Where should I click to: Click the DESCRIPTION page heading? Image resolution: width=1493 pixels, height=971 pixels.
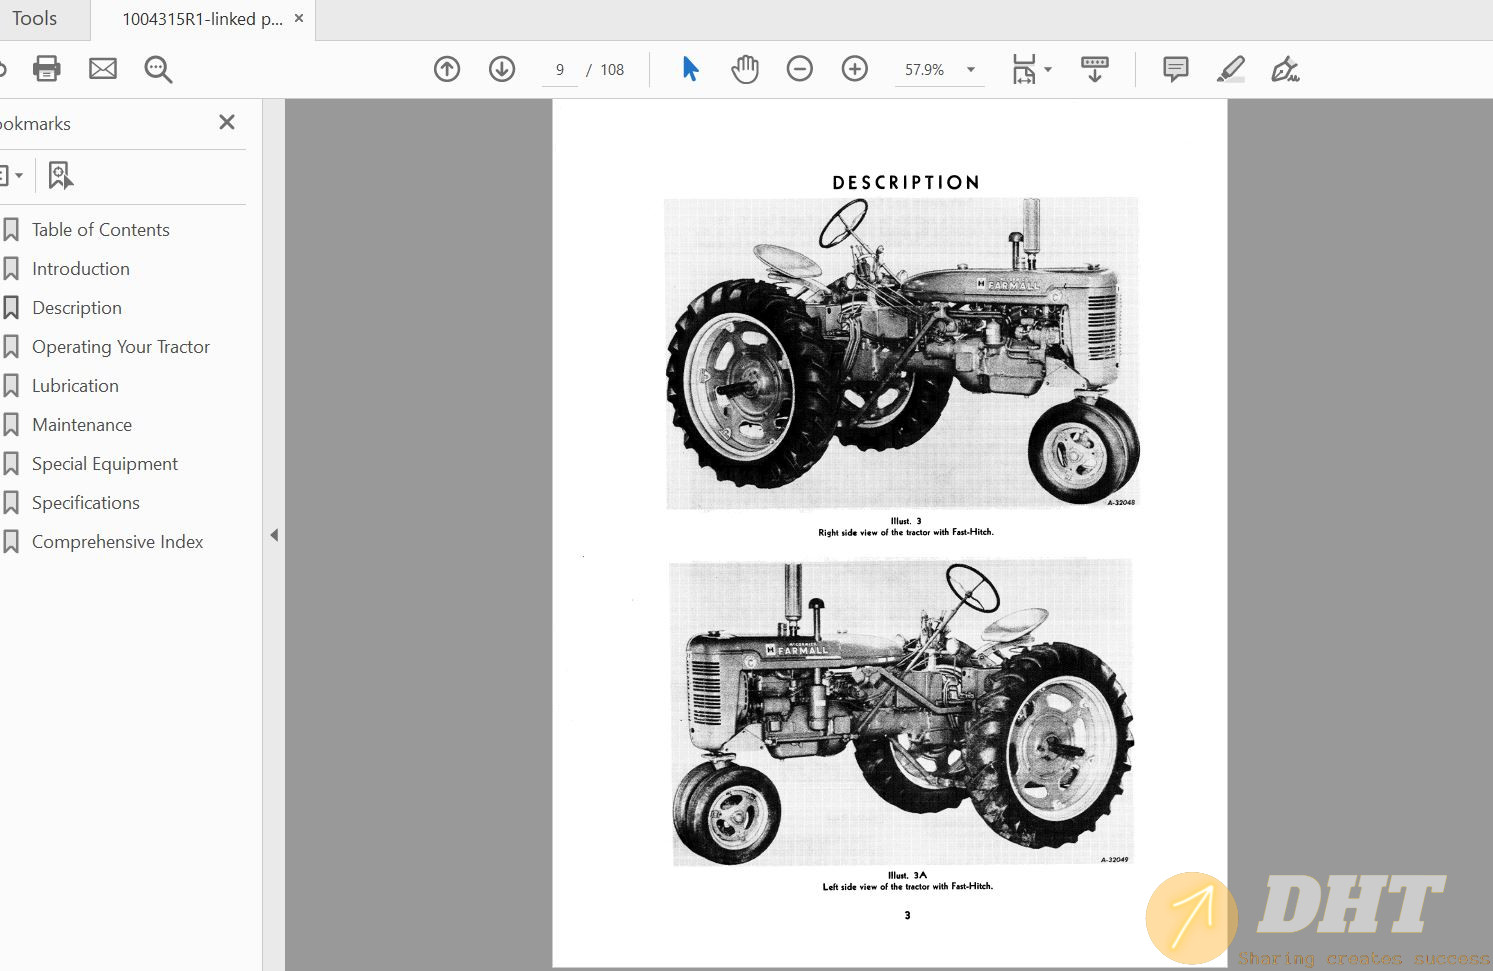click(906, 182)
